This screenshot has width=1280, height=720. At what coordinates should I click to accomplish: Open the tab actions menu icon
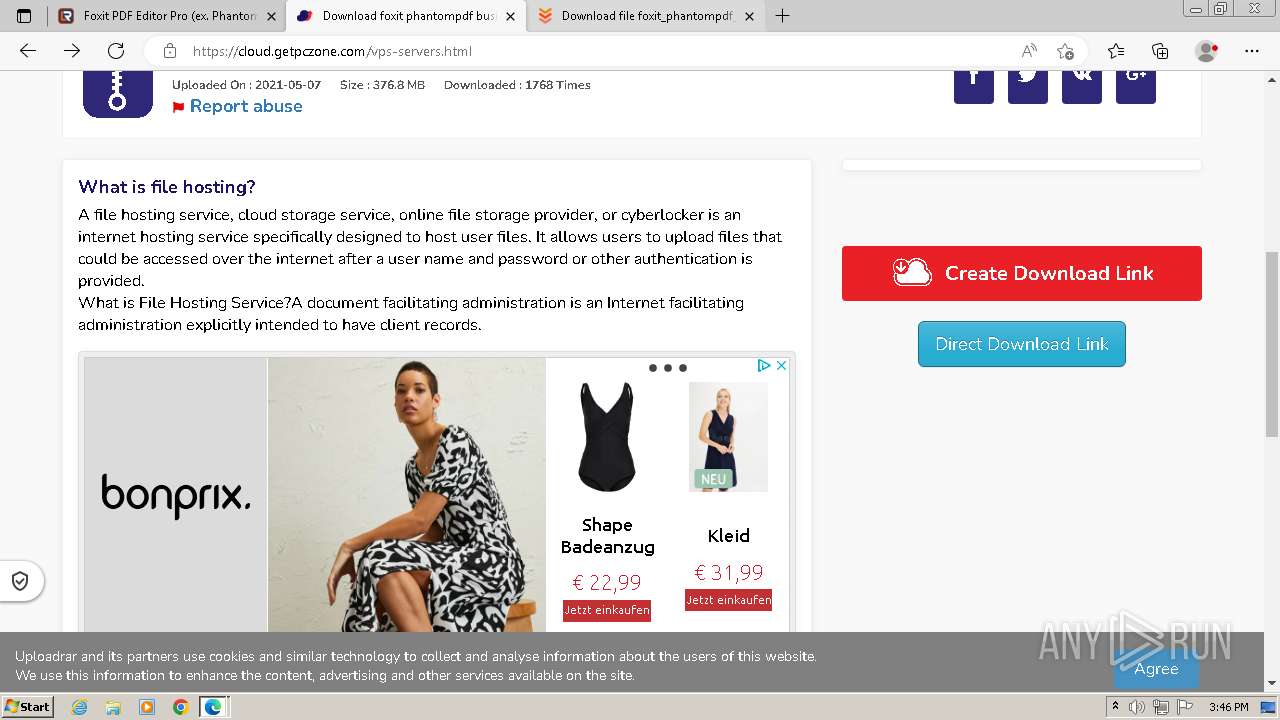tap(24, 16)
